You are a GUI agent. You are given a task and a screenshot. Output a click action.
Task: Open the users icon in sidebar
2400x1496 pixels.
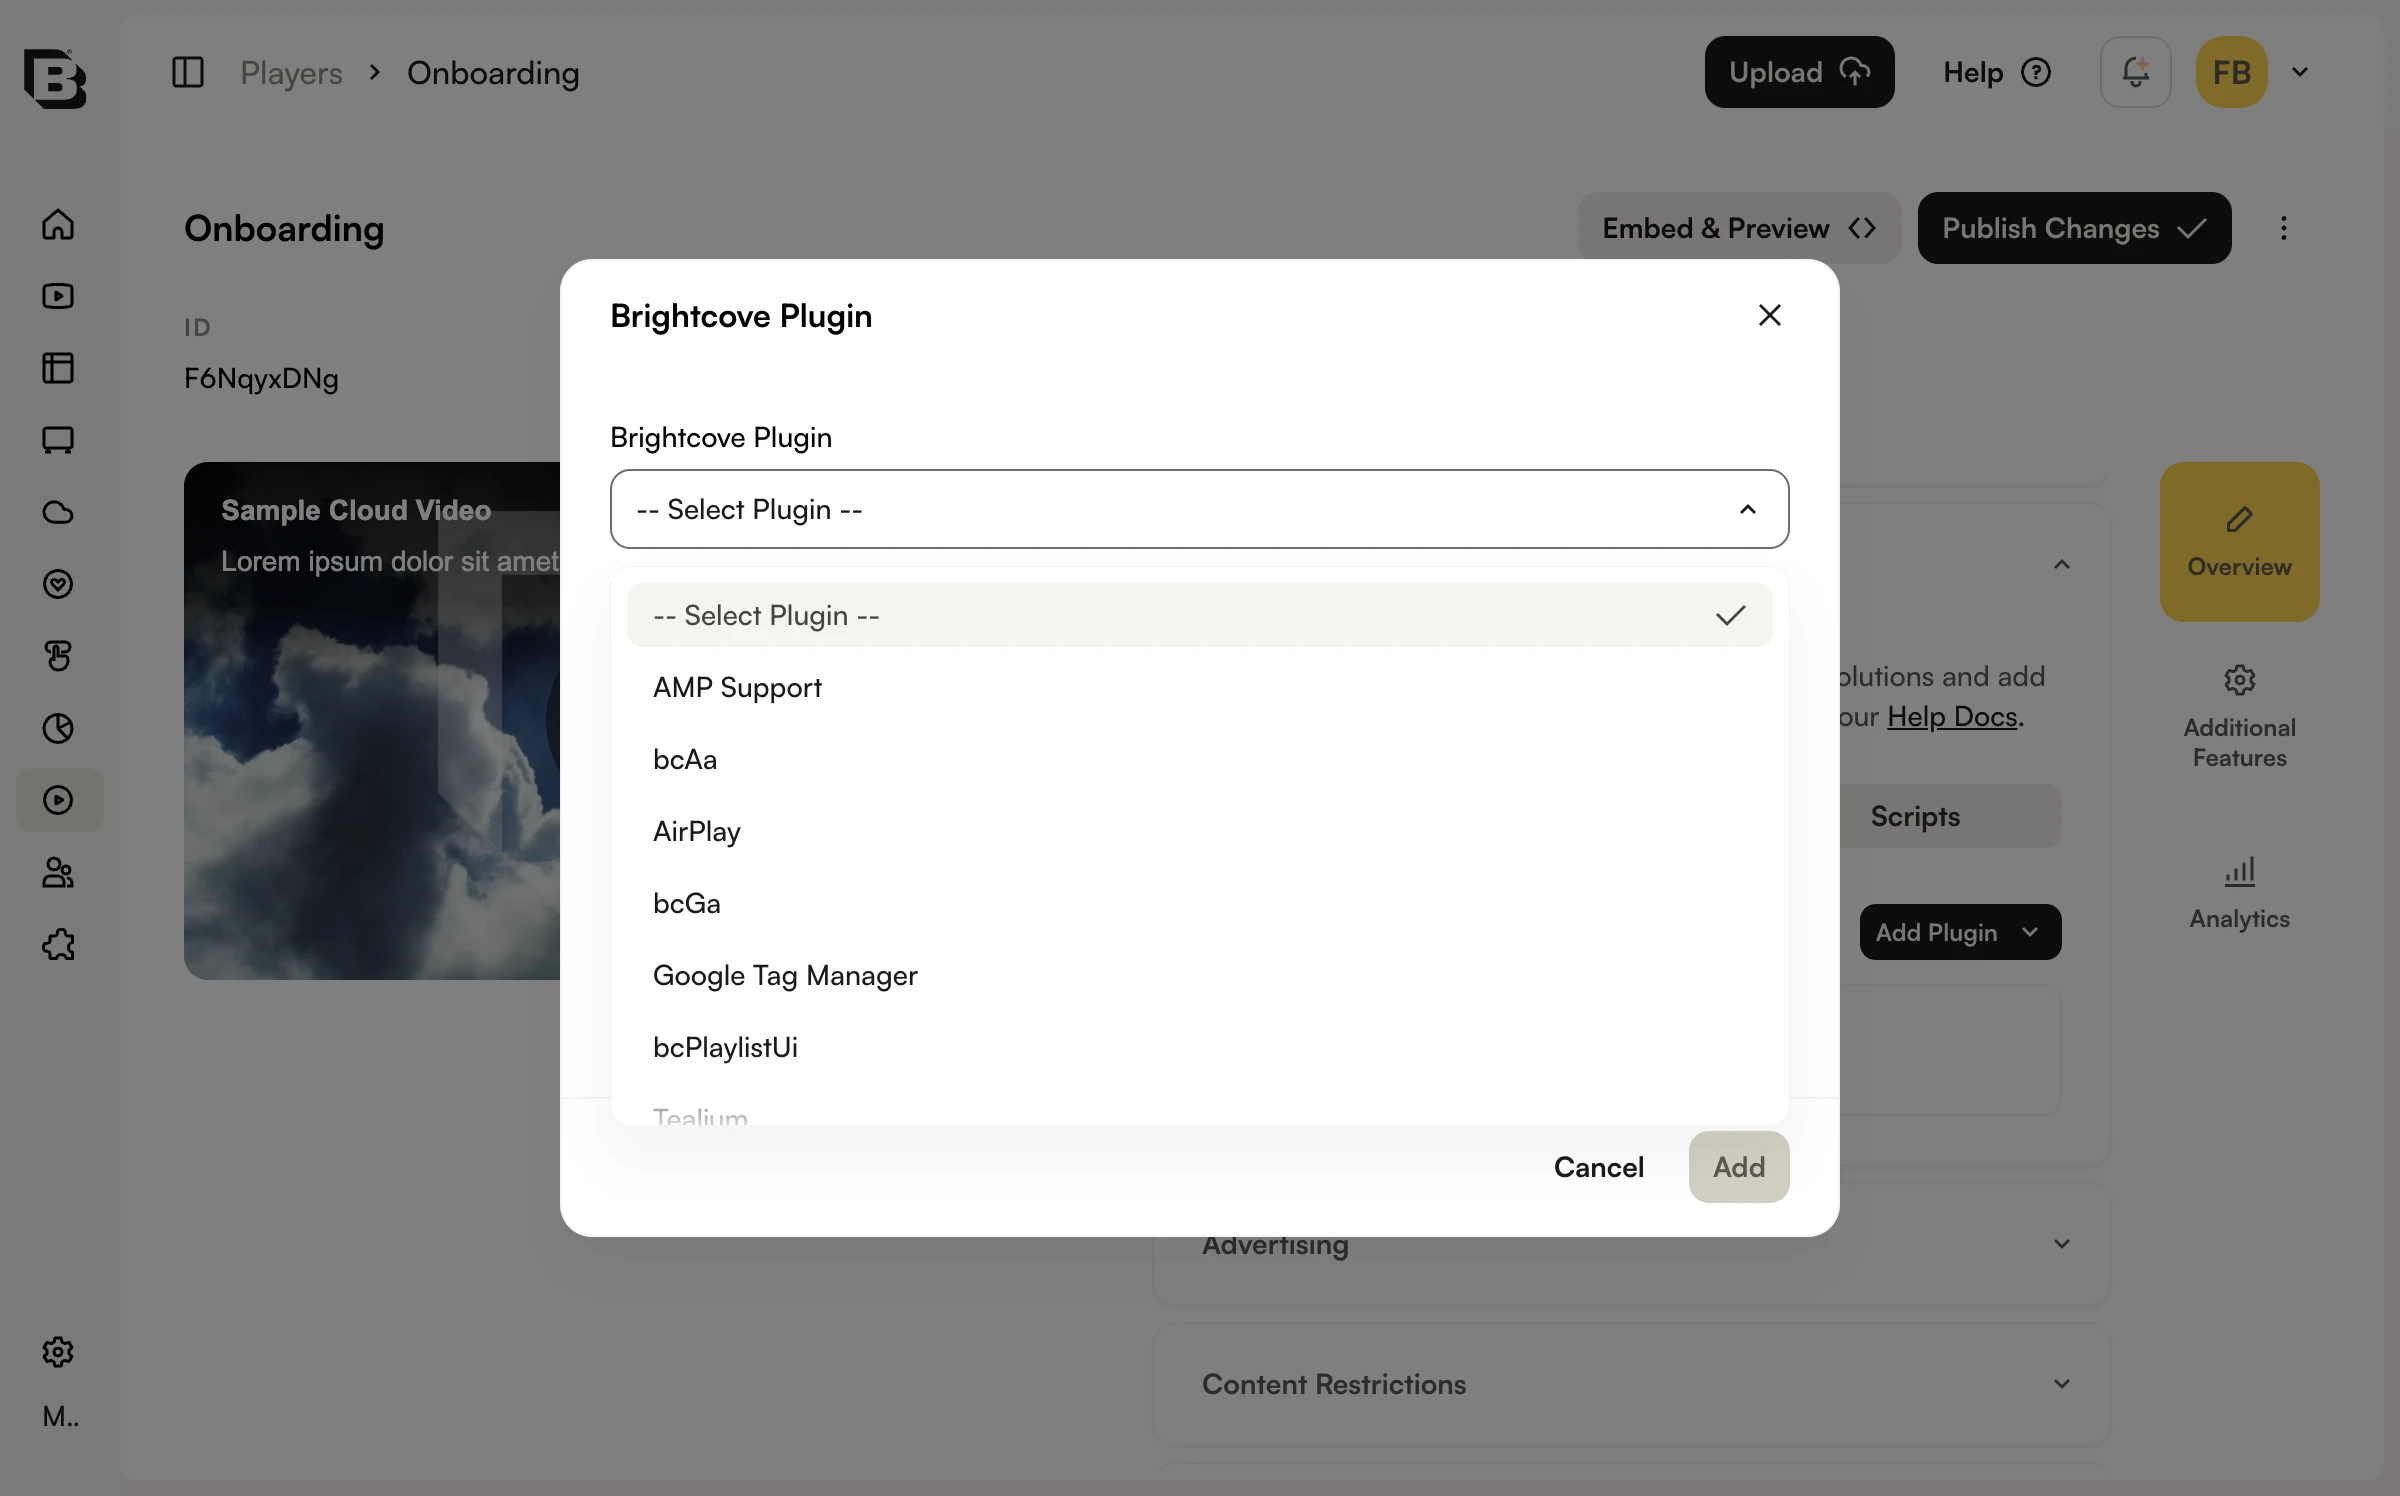pos(58,872)
